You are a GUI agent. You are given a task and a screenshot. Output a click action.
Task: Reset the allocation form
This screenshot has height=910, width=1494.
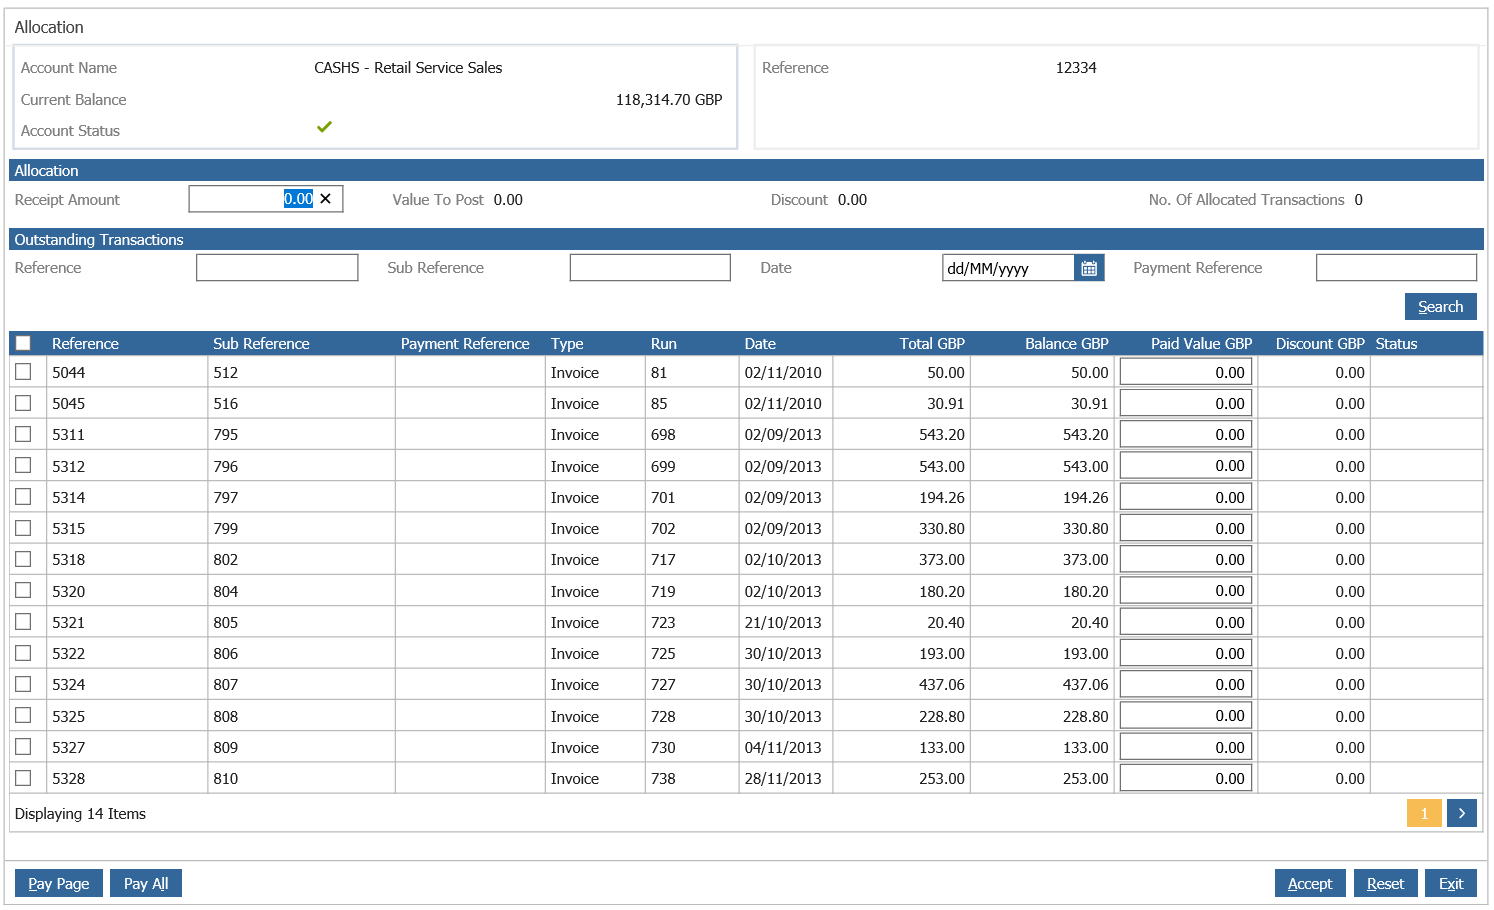point(1385,883)
